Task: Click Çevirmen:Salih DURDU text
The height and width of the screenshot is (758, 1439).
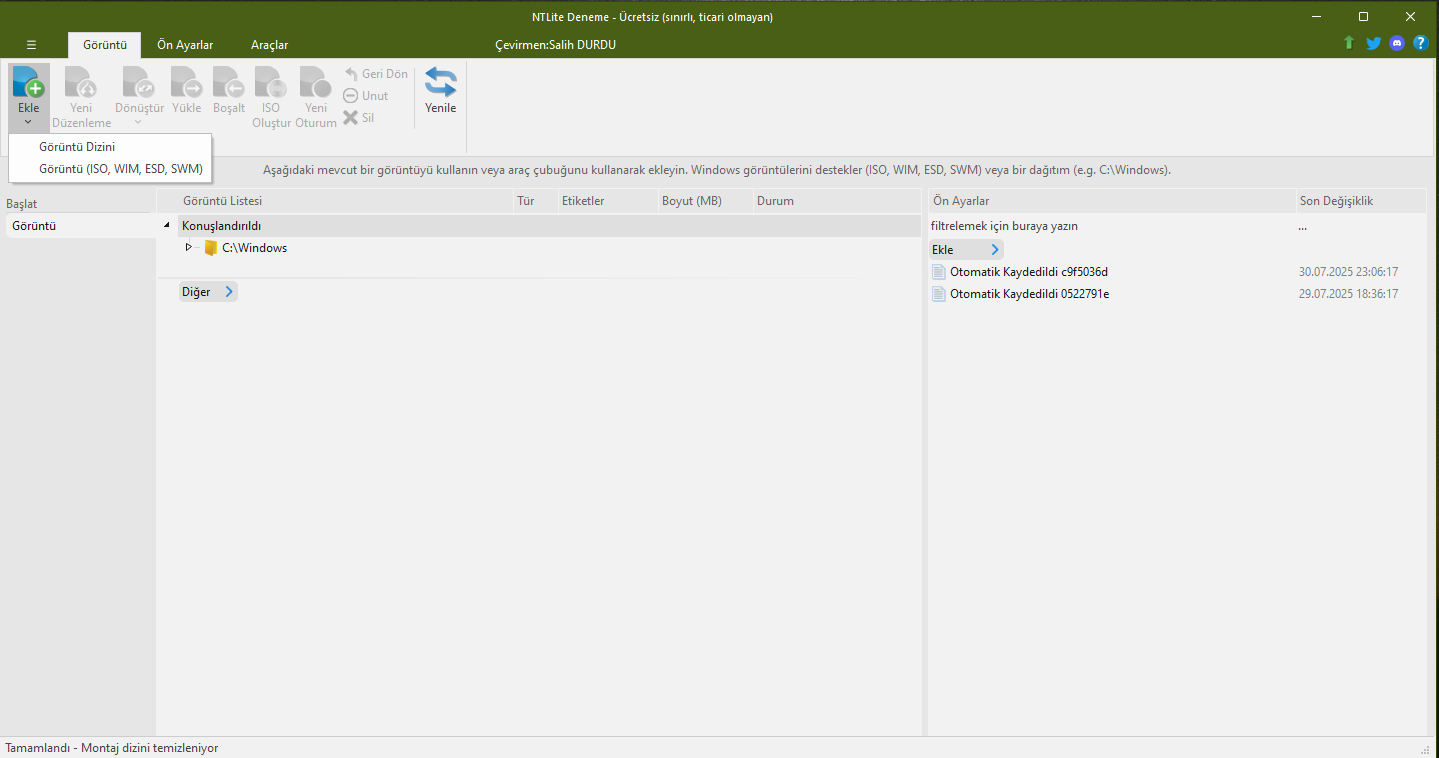Action: (x=555, y=45)
